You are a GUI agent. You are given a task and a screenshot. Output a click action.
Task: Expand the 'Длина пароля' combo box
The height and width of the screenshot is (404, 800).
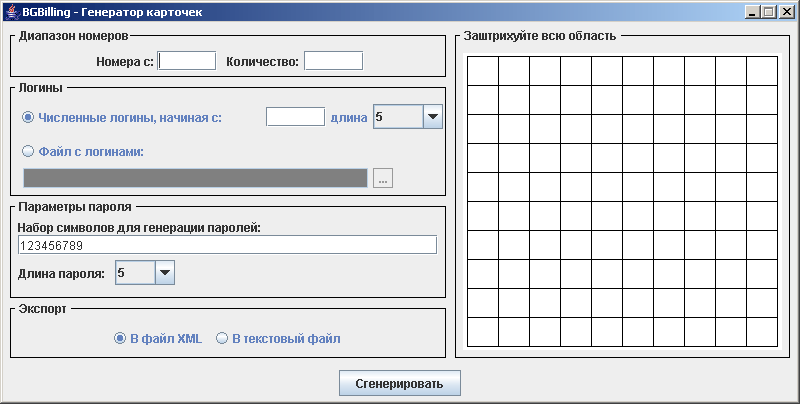click(x=165, y=271)
